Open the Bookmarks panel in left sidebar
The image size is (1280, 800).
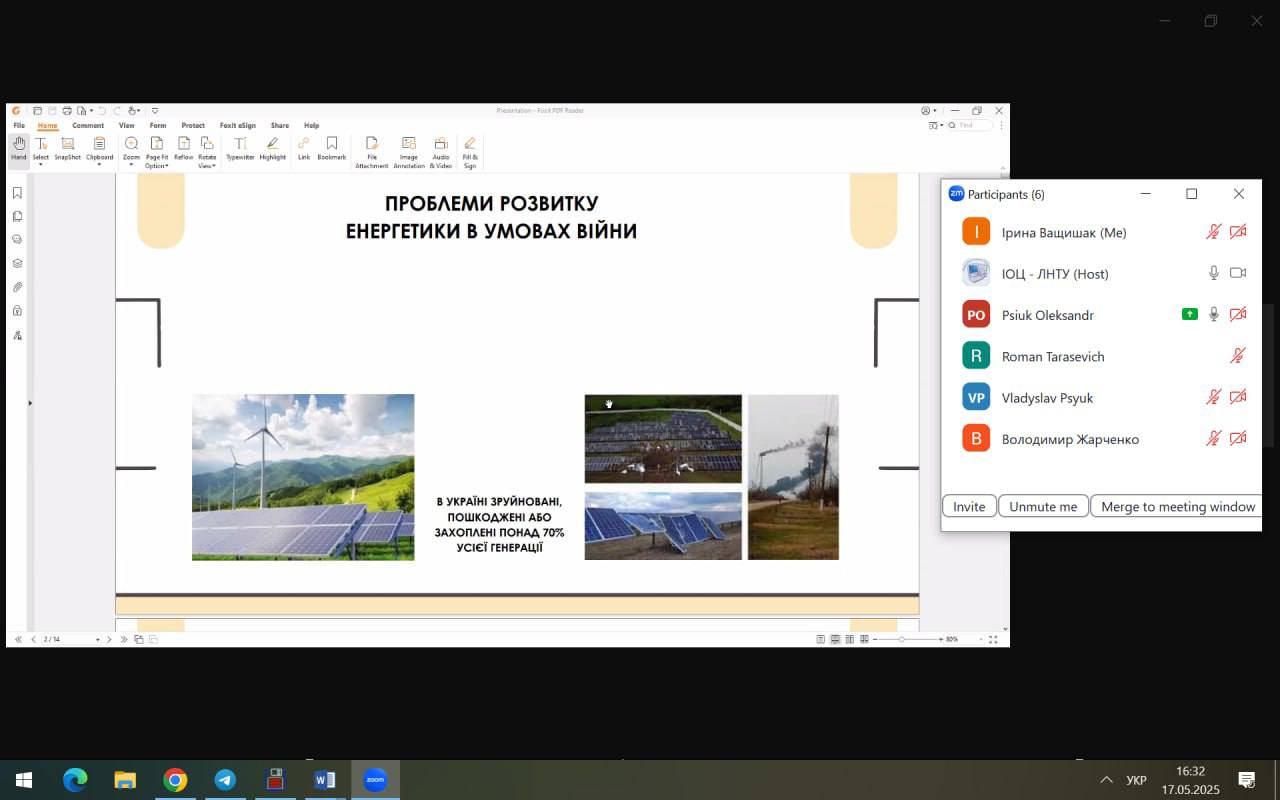[18, 193]
